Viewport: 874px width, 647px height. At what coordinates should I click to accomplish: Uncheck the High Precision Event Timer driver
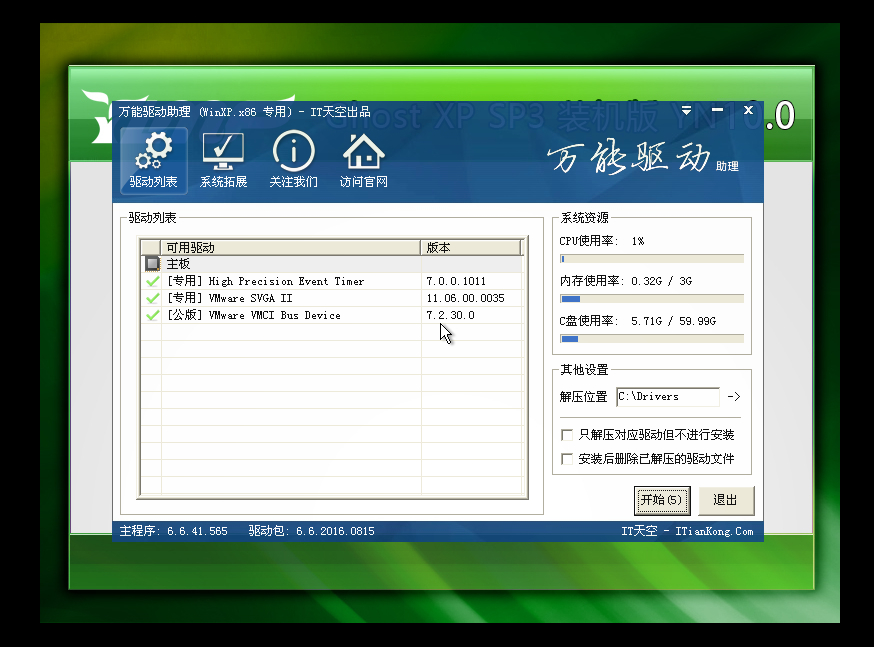(152, 281)
